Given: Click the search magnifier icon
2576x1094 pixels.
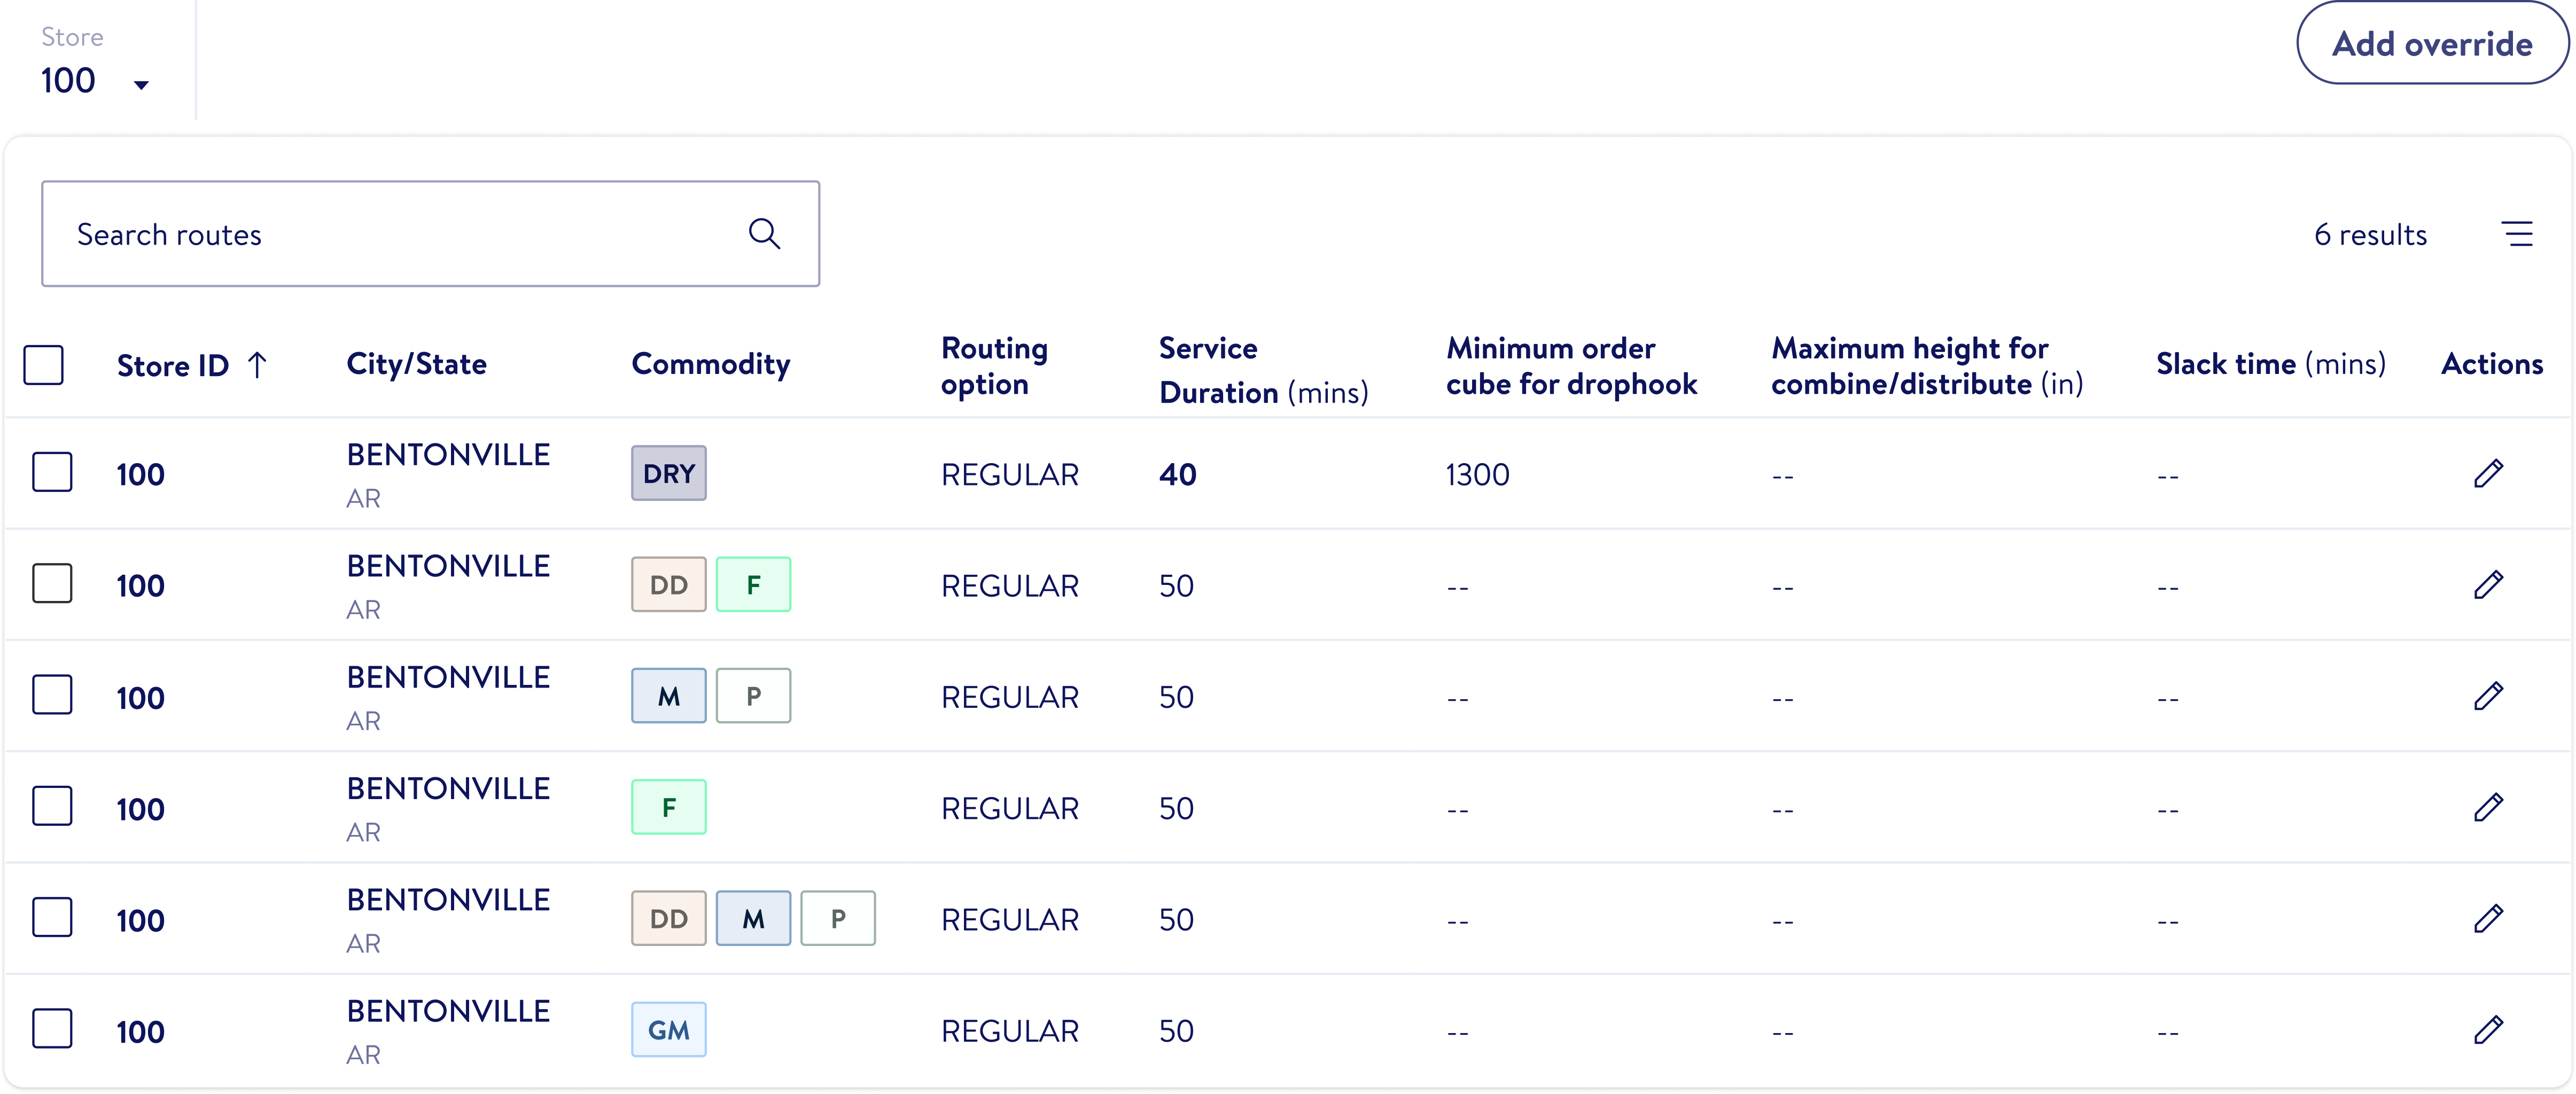Looking at the screenshot, I should coord(764,234).
